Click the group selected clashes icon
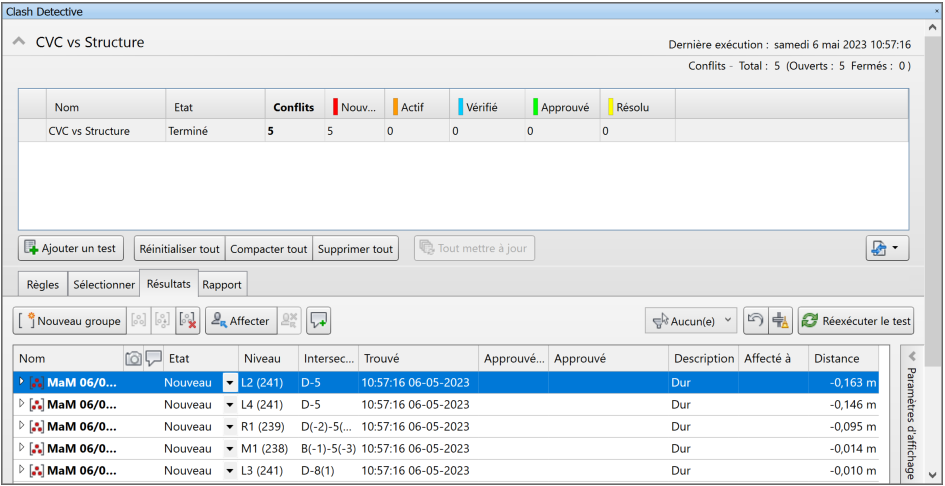The image size is (945, 486). click(x=139, y=321)
